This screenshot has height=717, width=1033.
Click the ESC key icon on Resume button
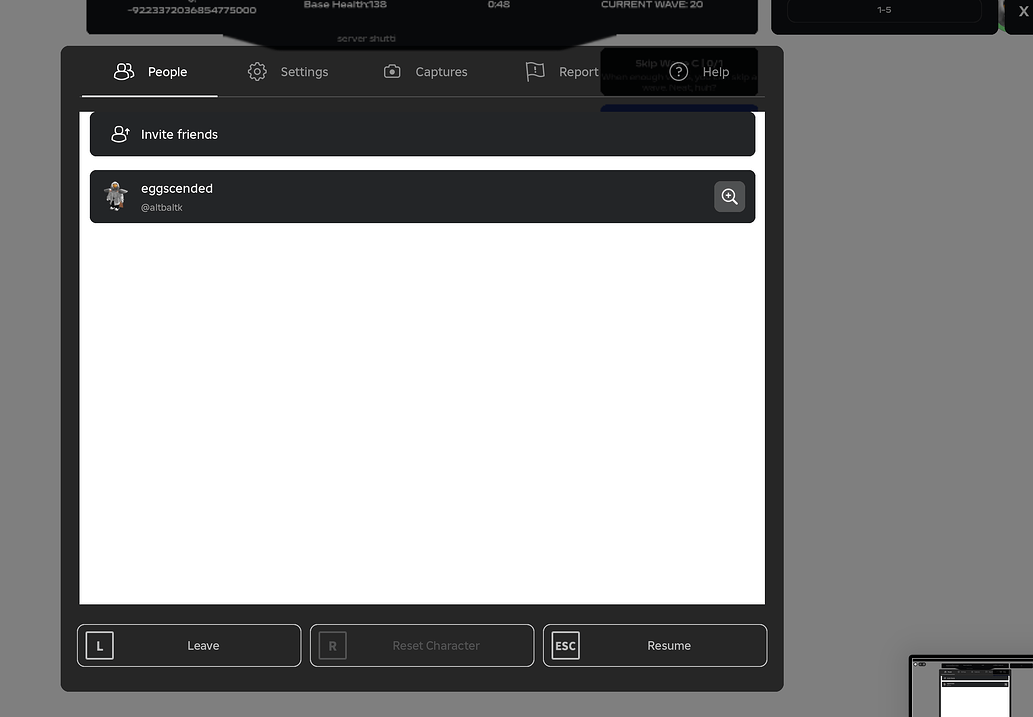565,645
